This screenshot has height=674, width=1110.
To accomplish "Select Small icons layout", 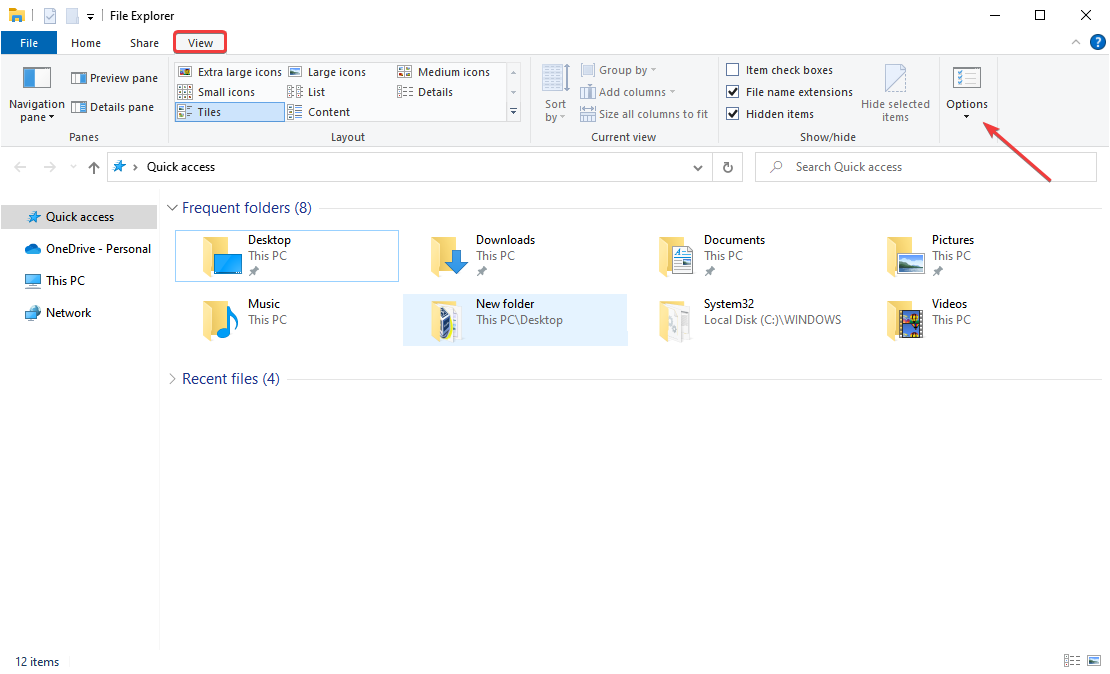I will [x=217, y=92].
